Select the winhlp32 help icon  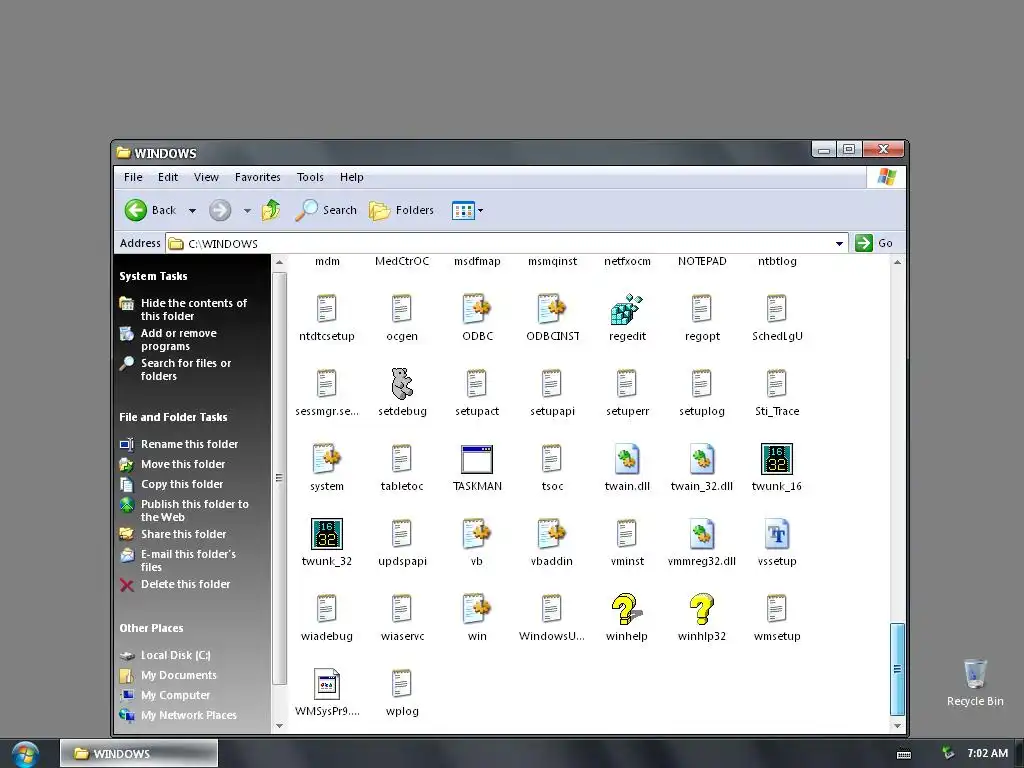(x=701, y=609)
